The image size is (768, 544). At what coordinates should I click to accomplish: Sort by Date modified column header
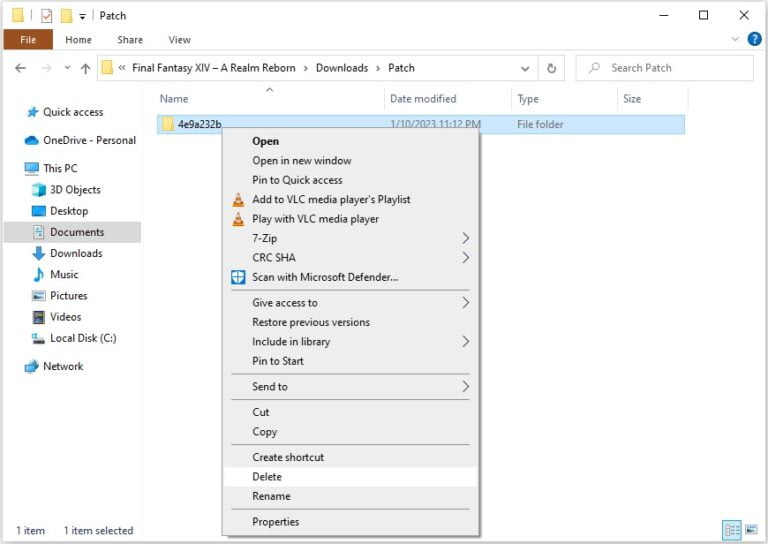point(423,99)
